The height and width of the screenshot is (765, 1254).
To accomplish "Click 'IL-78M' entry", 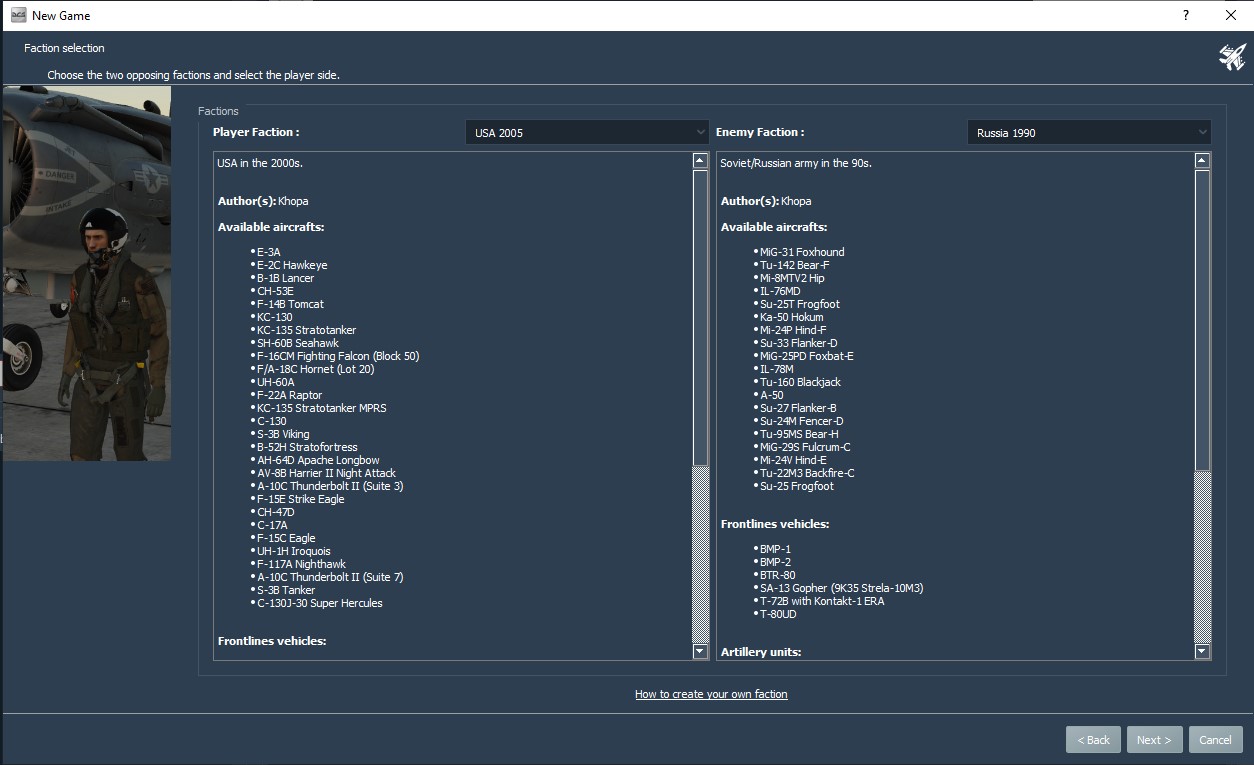I will (777, 369).
